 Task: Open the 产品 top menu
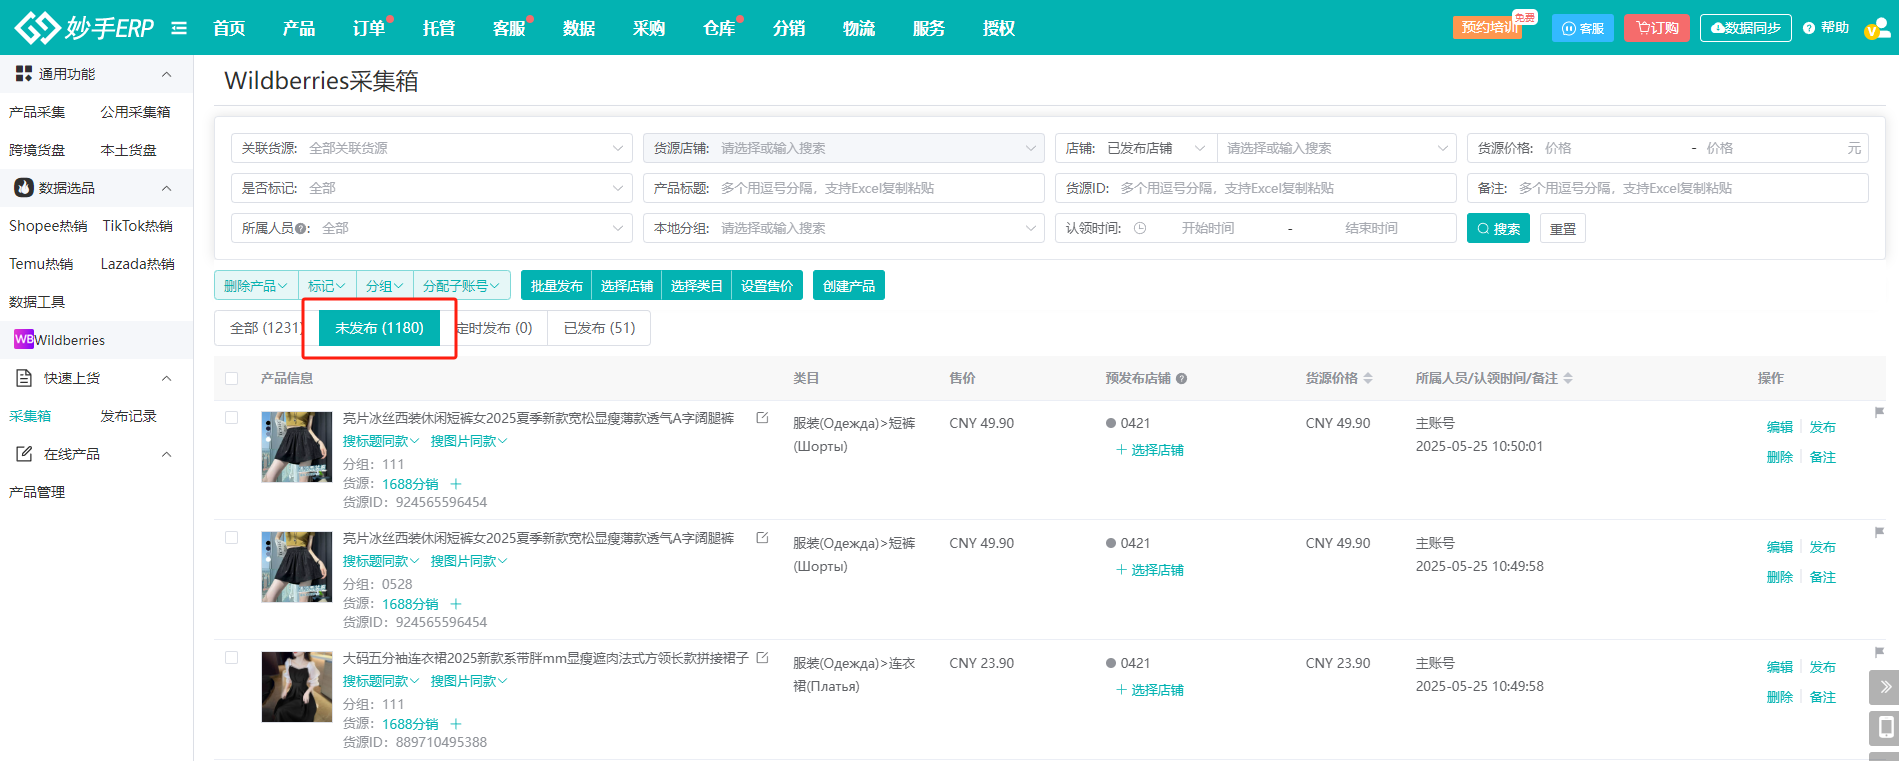point(298,28)
